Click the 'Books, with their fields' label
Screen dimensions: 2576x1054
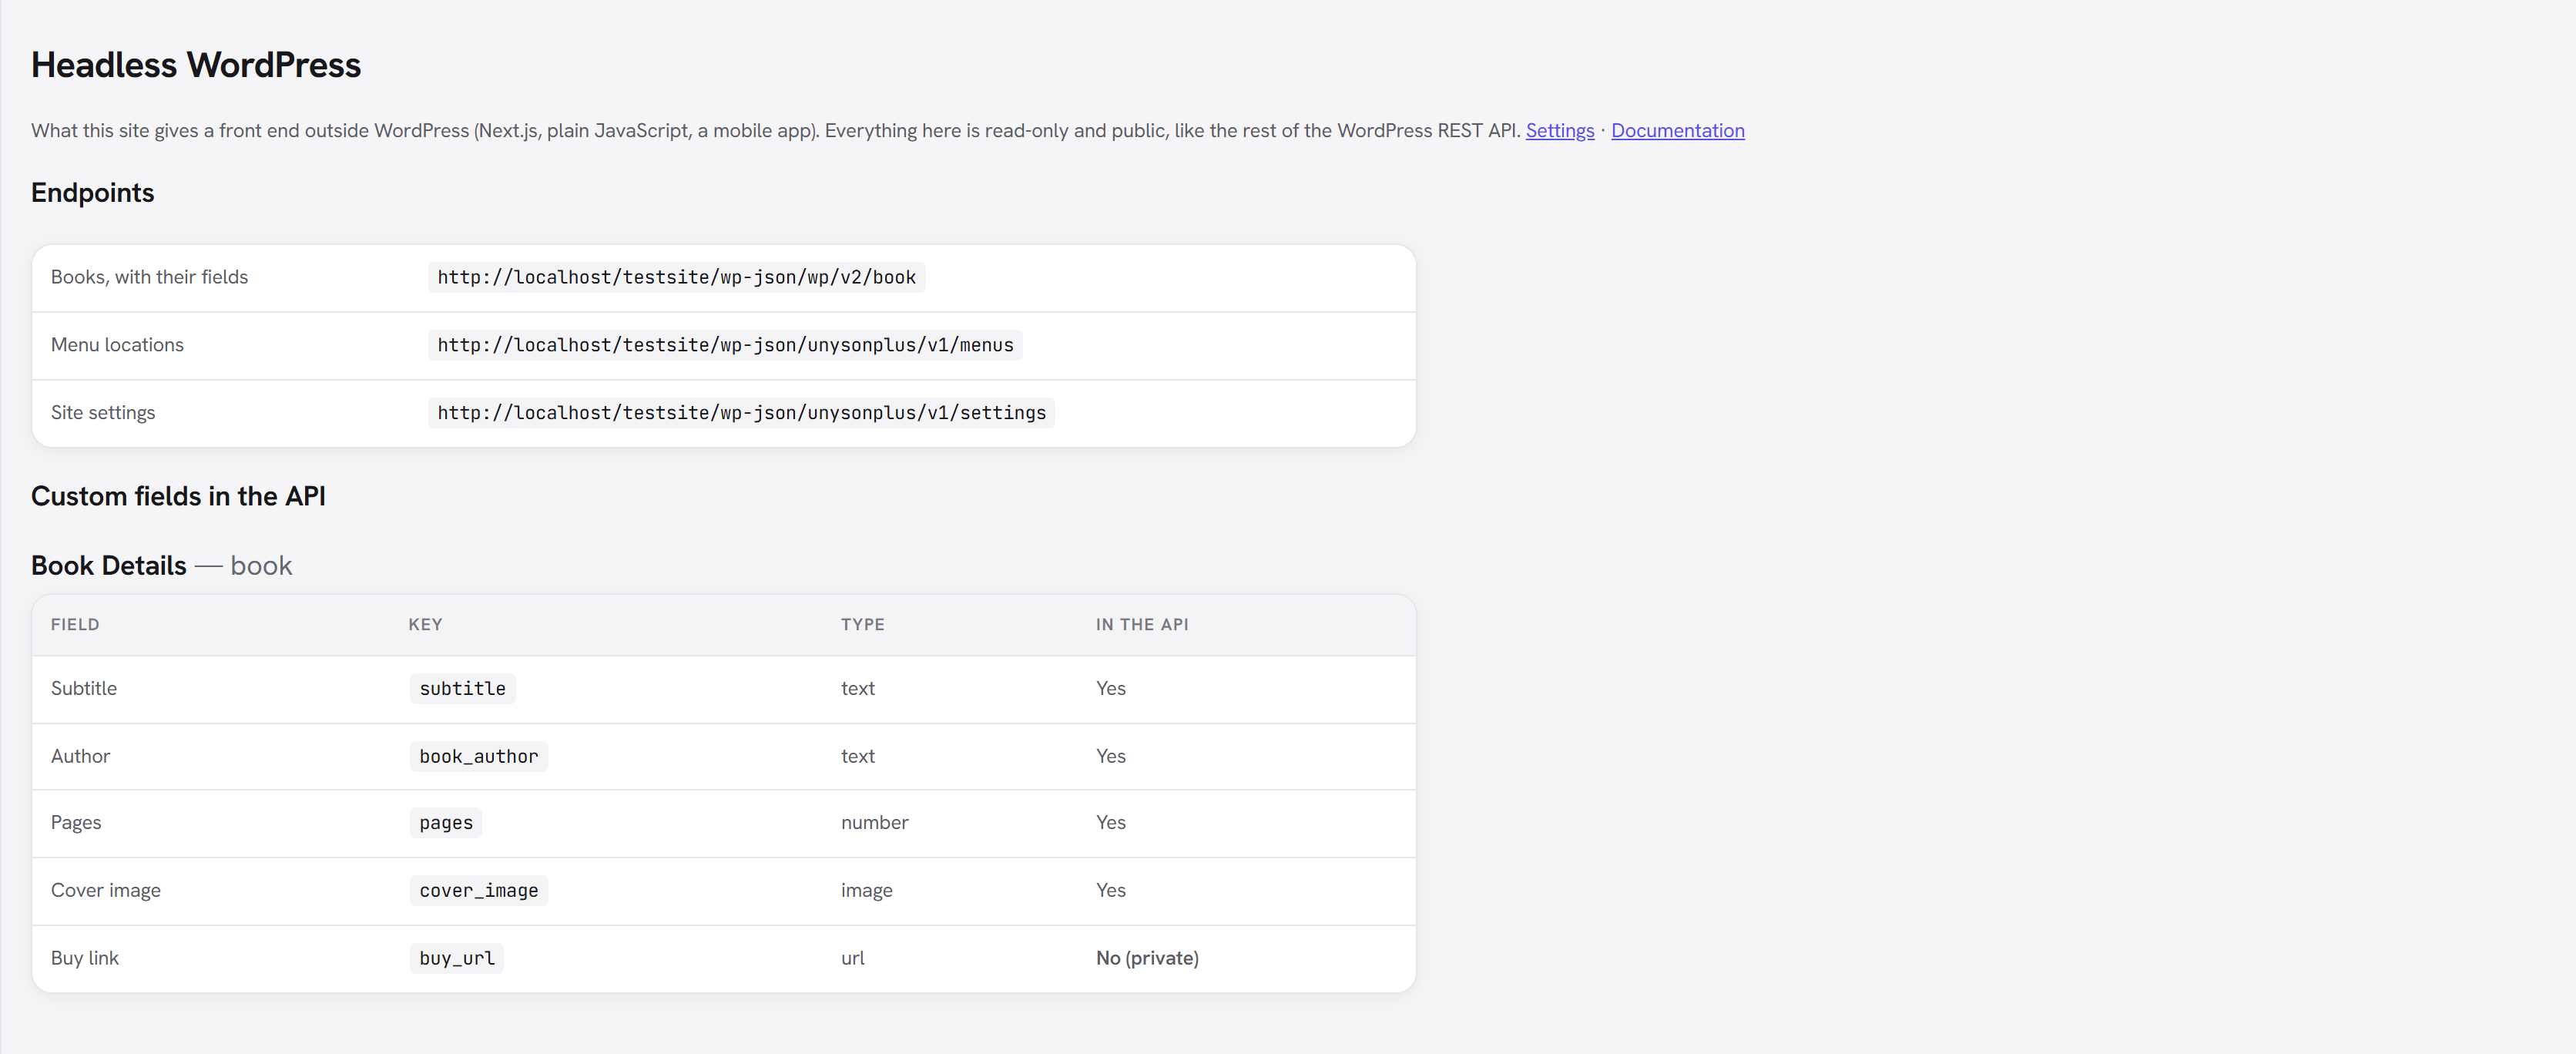click(149, 277)
